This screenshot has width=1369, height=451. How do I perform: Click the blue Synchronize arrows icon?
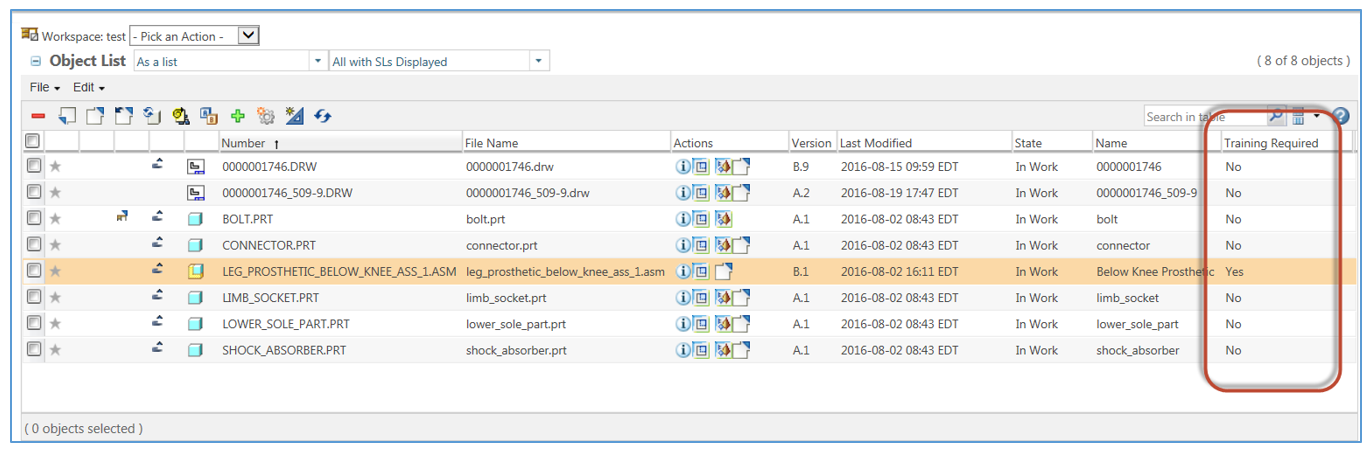[322, 116]
